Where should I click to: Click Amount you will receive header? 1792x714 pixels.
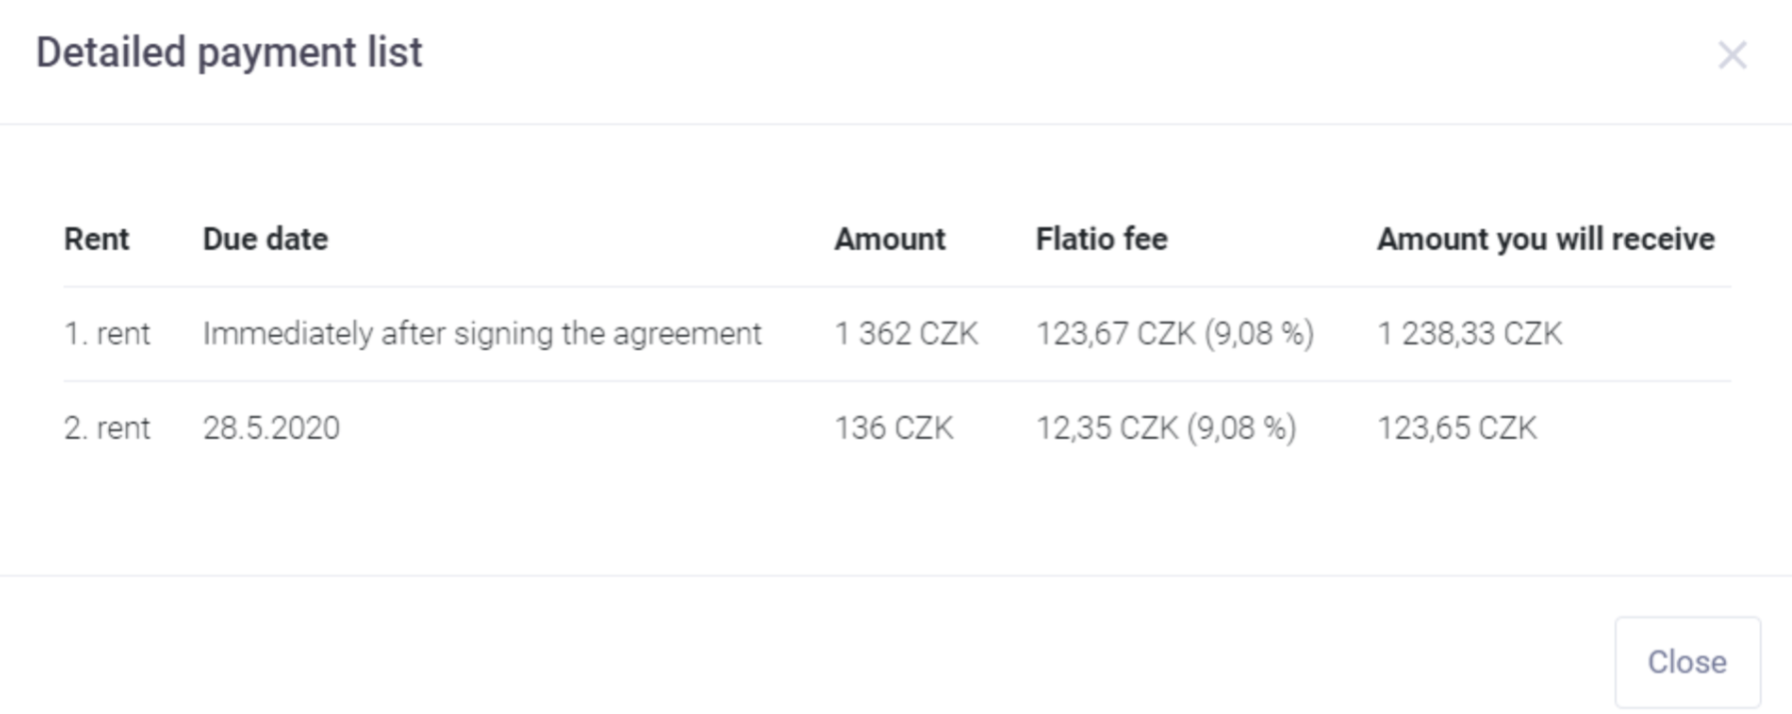1545,239
